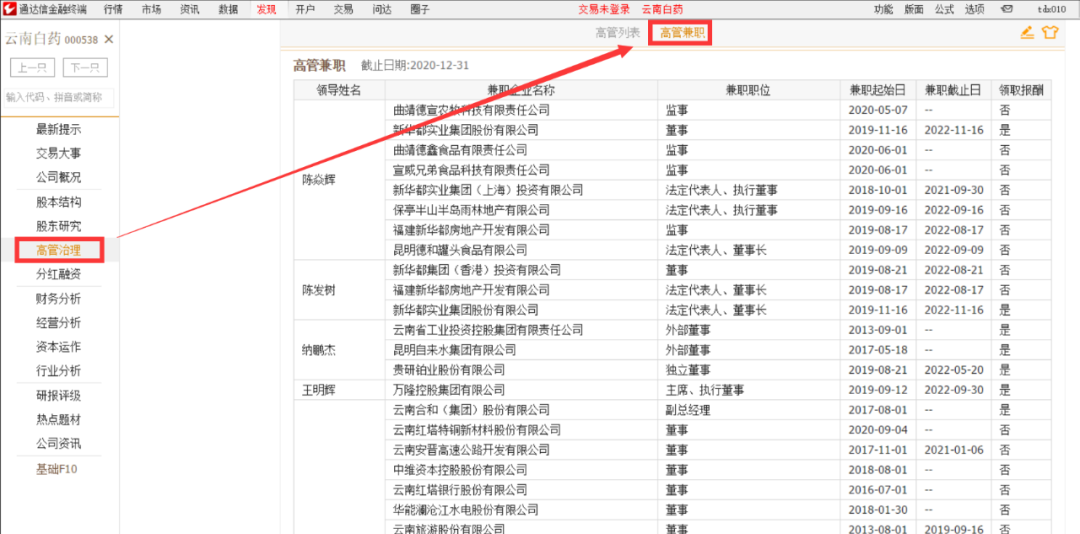
Task: Select 公司概况 in sidebar
Action: point(59,177)
